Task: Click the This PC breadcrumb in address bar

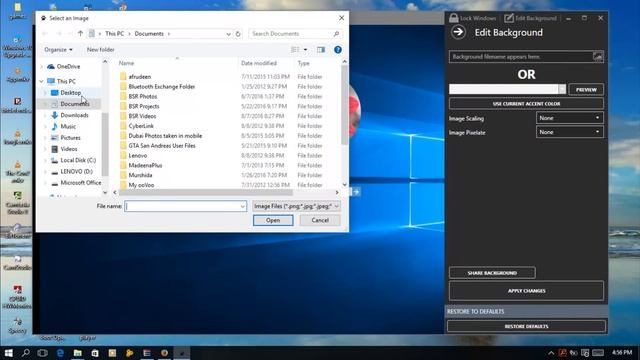Action: point(114,34)
